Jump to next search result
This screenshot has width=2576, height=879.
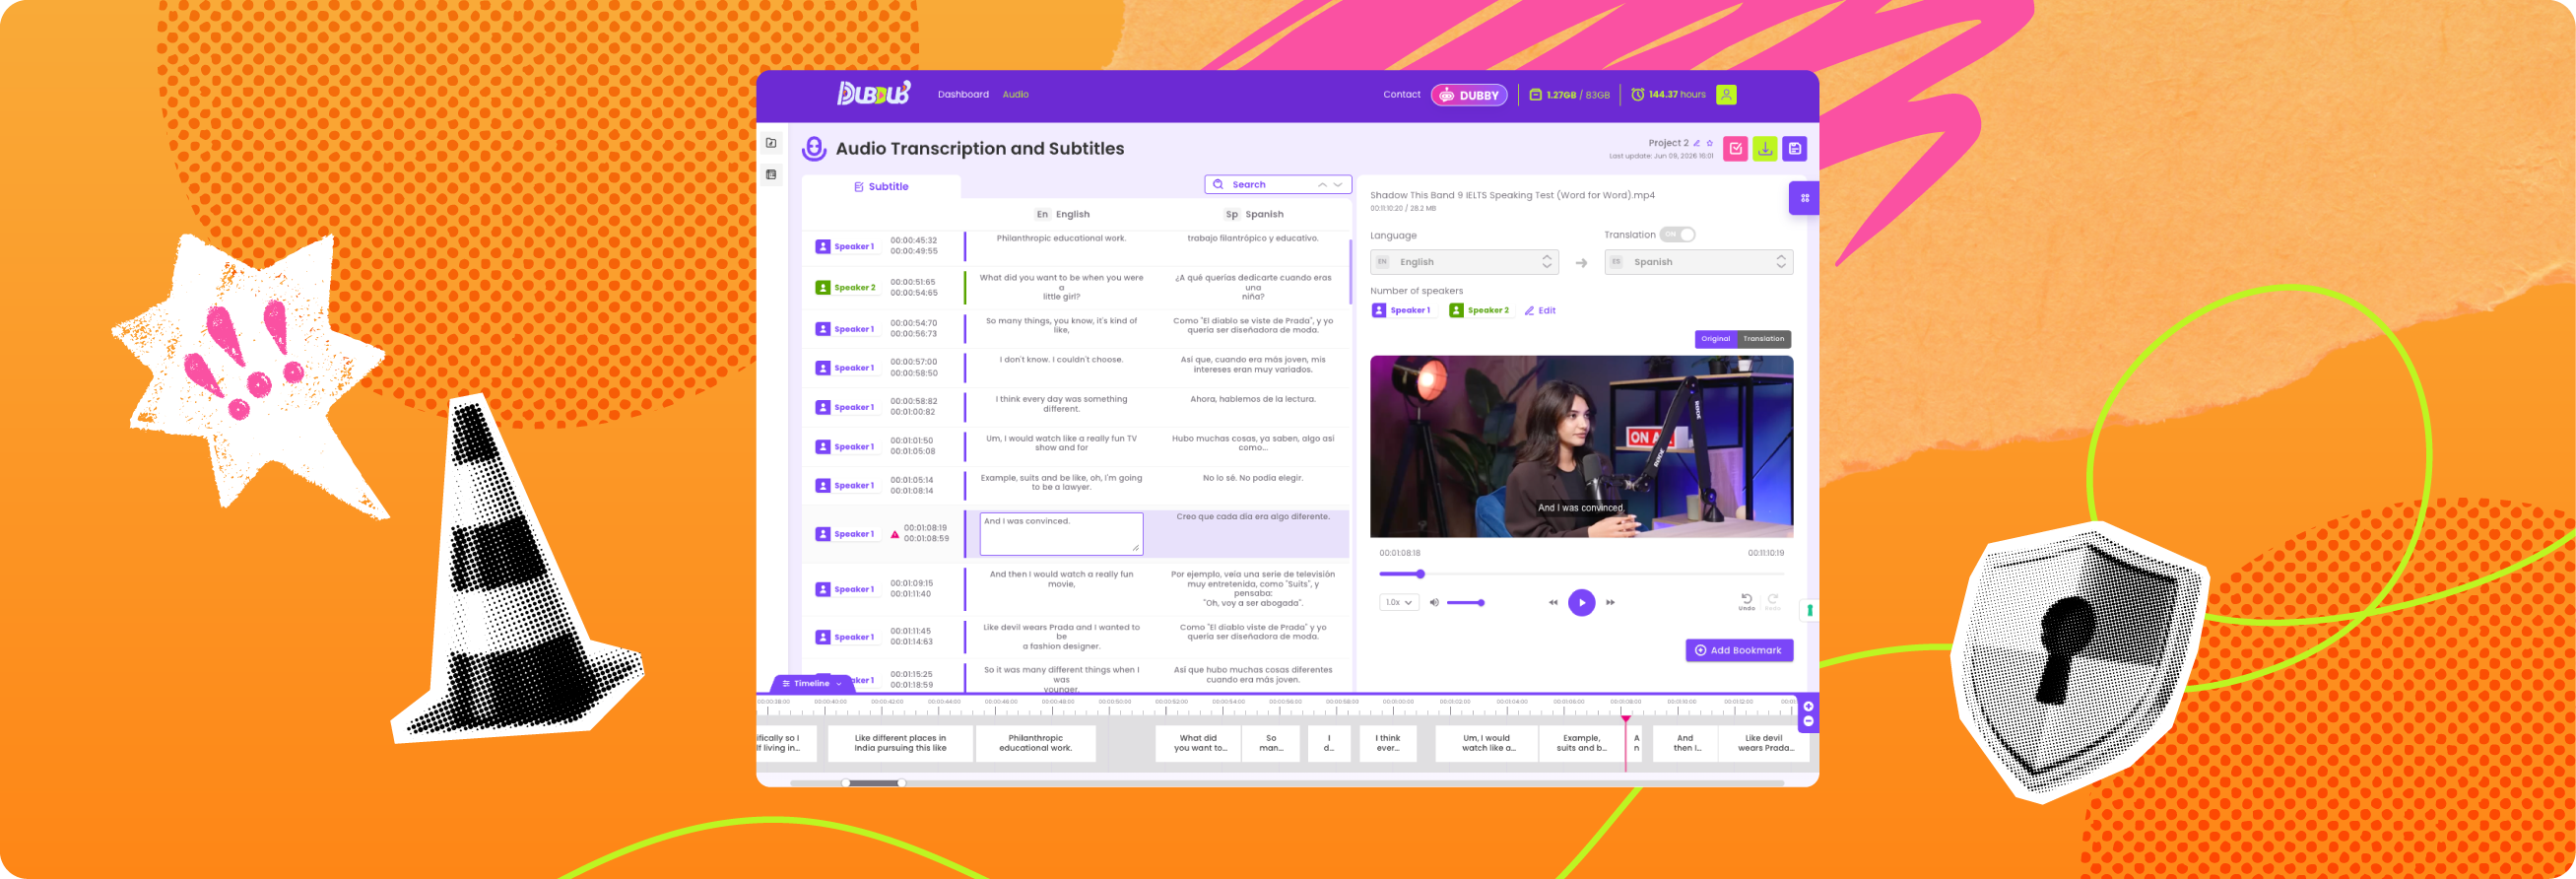click(x=1338, y=184)
